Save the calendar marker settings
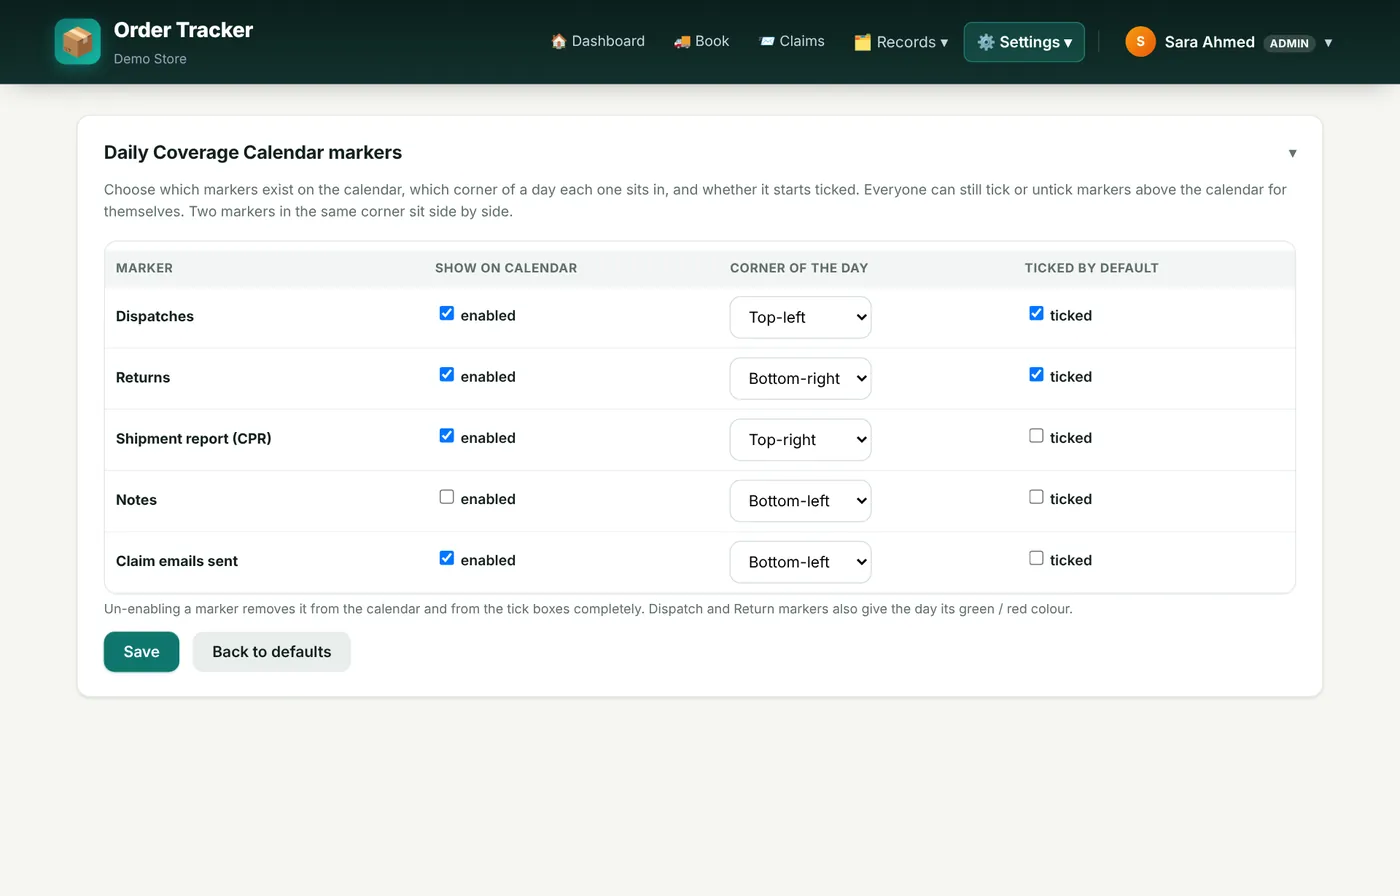 141,652
